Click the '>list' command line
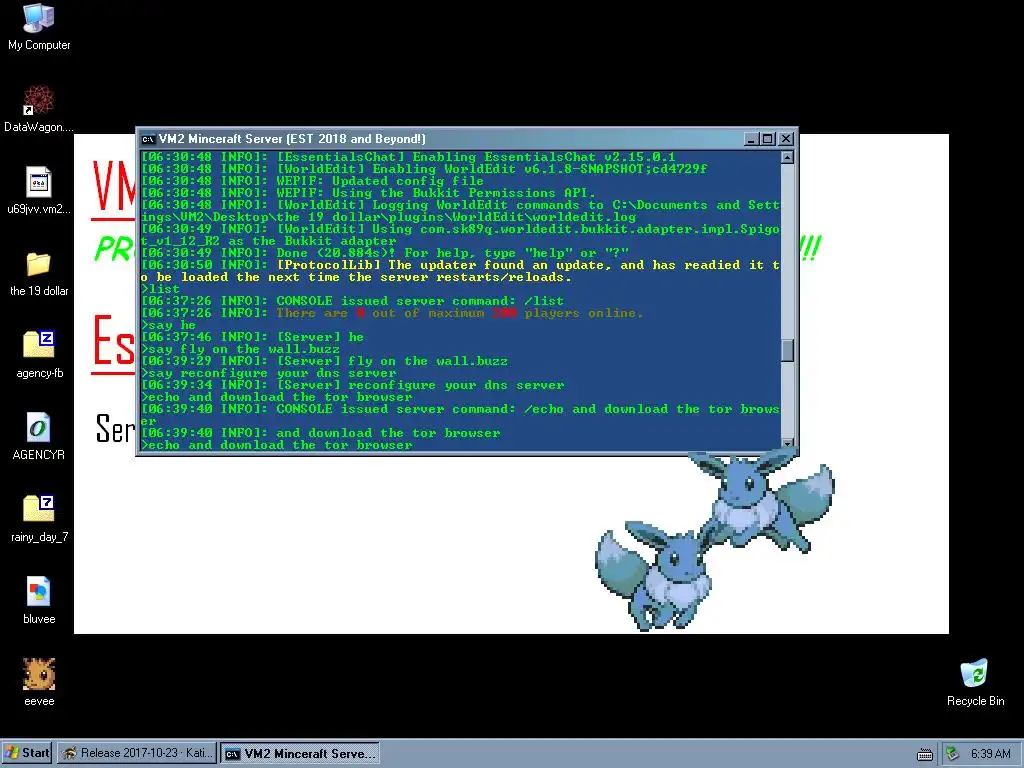The image size is (1024, 768). point(161,289)
